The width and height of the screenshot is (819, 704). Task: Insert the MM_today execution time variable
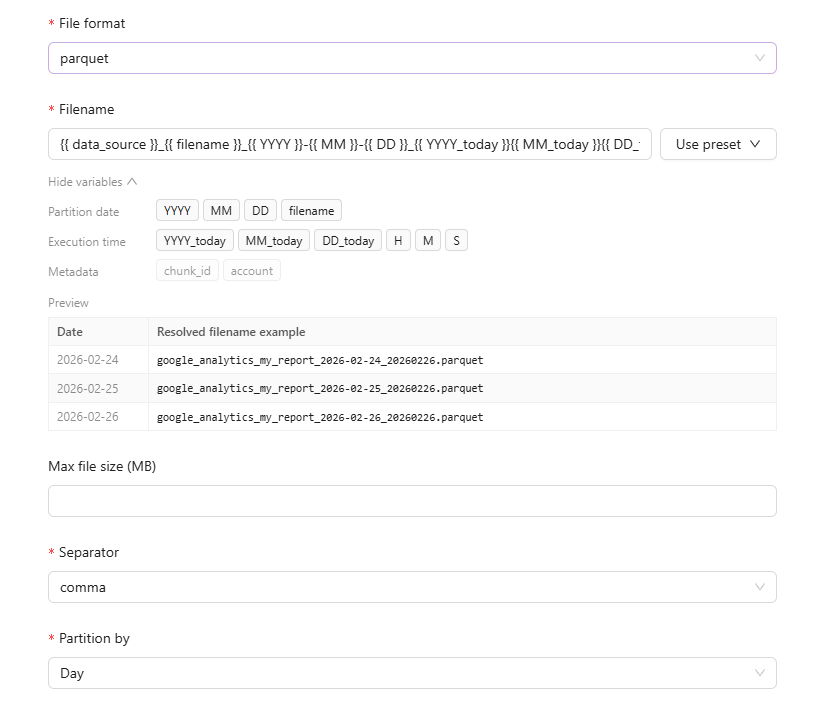273,241
